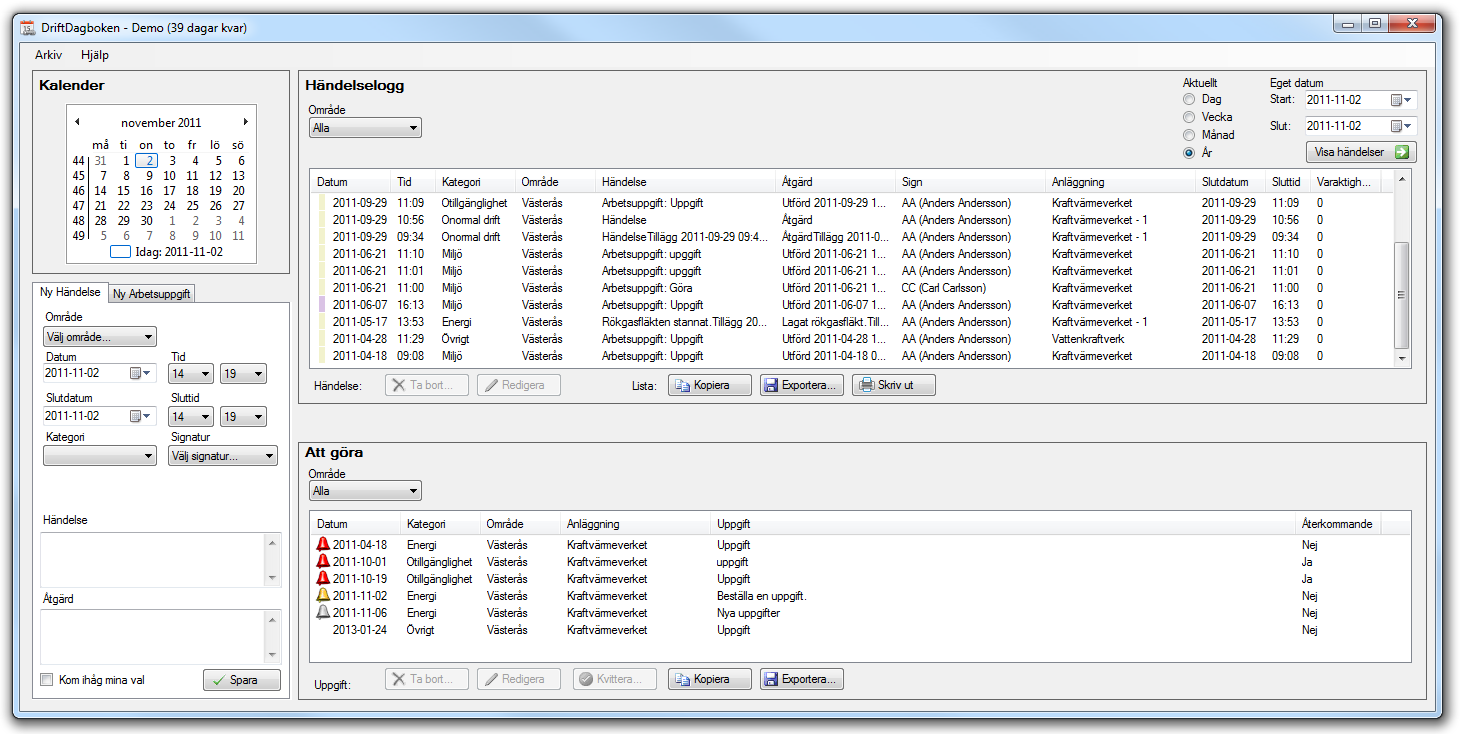Select the År radio button
This screenshot has width=1464, height=734.
pyautogui.click(x=1188, y=153)
